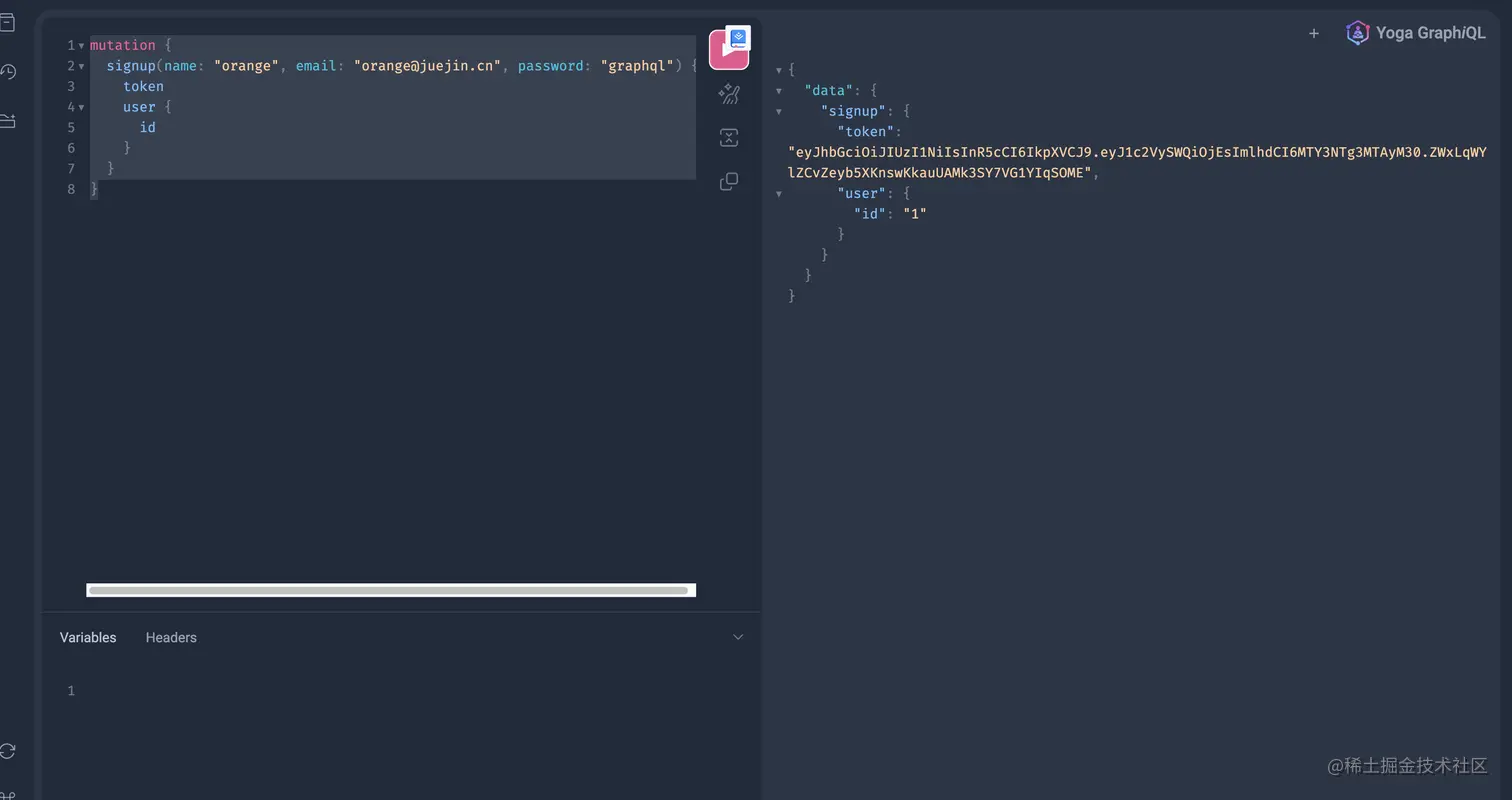
Task: Click the JWT token value in the response
Action: coord(1138,162)
